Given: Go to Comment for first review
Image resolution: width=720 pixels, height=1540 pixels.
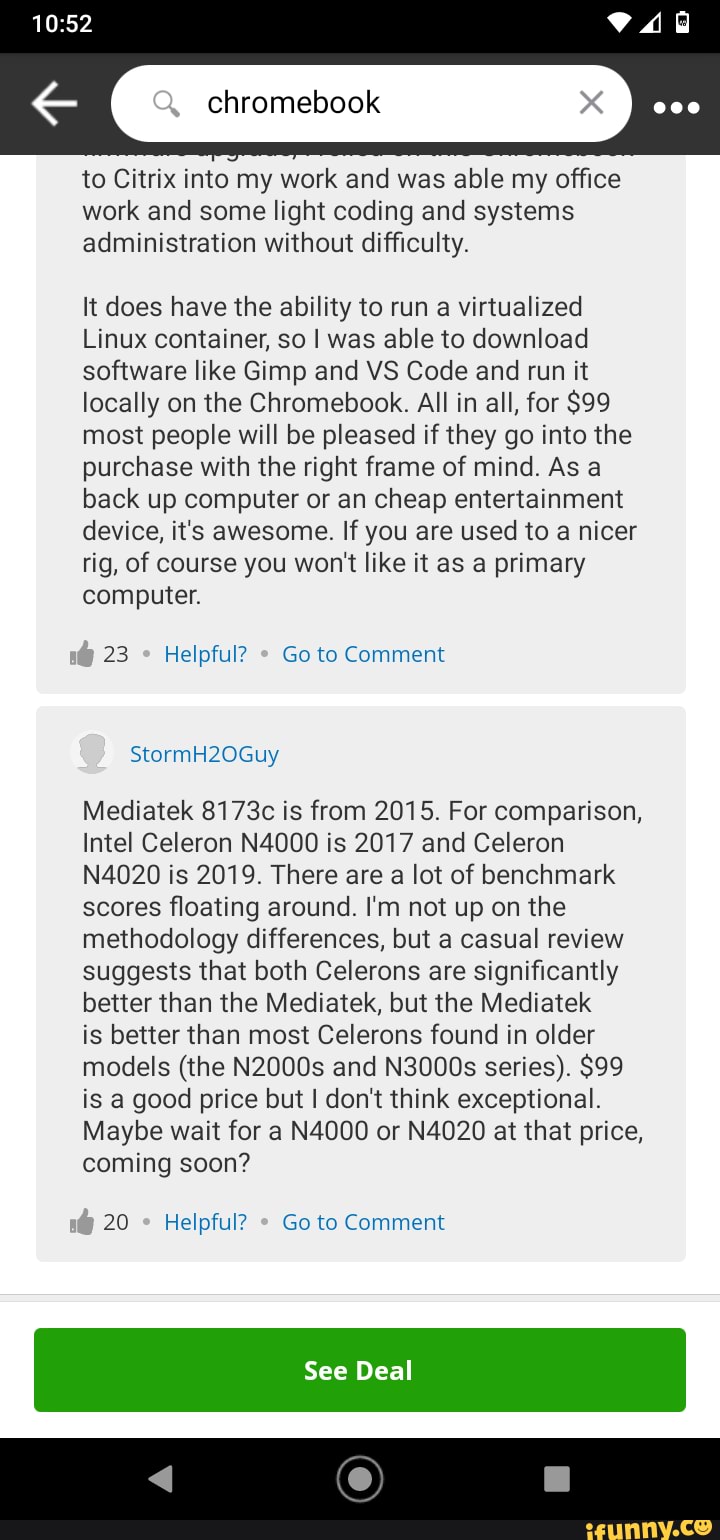Looking at the screenshot, I should [363, 654].
